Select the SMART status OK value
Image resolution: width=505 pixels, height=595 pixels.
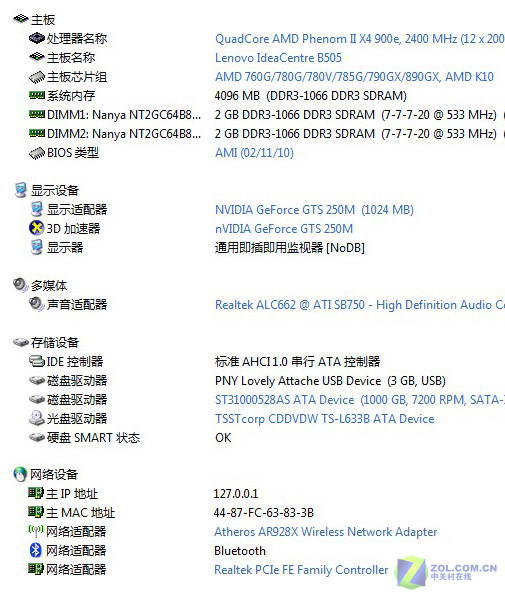point(223,438)
